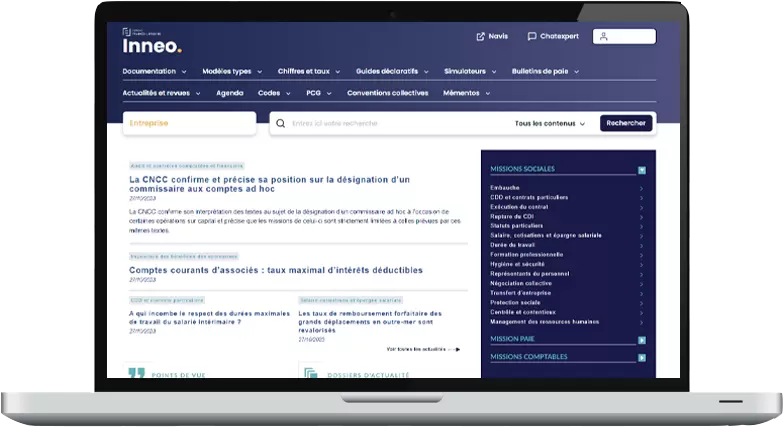Screen dimensions: 783x427
Task: Open the Chiffres et taux dropdown
Action: pyautogui.click(x=309, y=71)
